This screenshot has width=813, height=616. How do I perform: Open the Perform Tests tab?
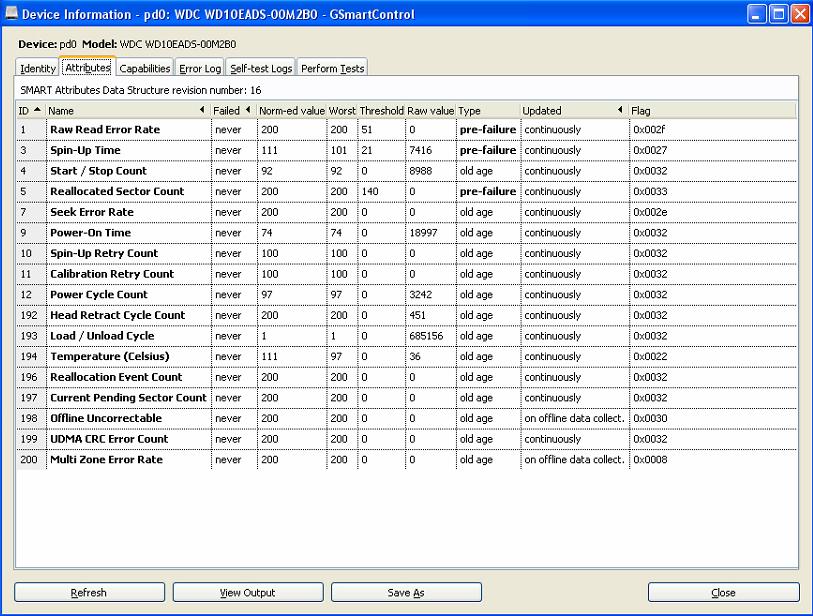(x=332, y=68)
